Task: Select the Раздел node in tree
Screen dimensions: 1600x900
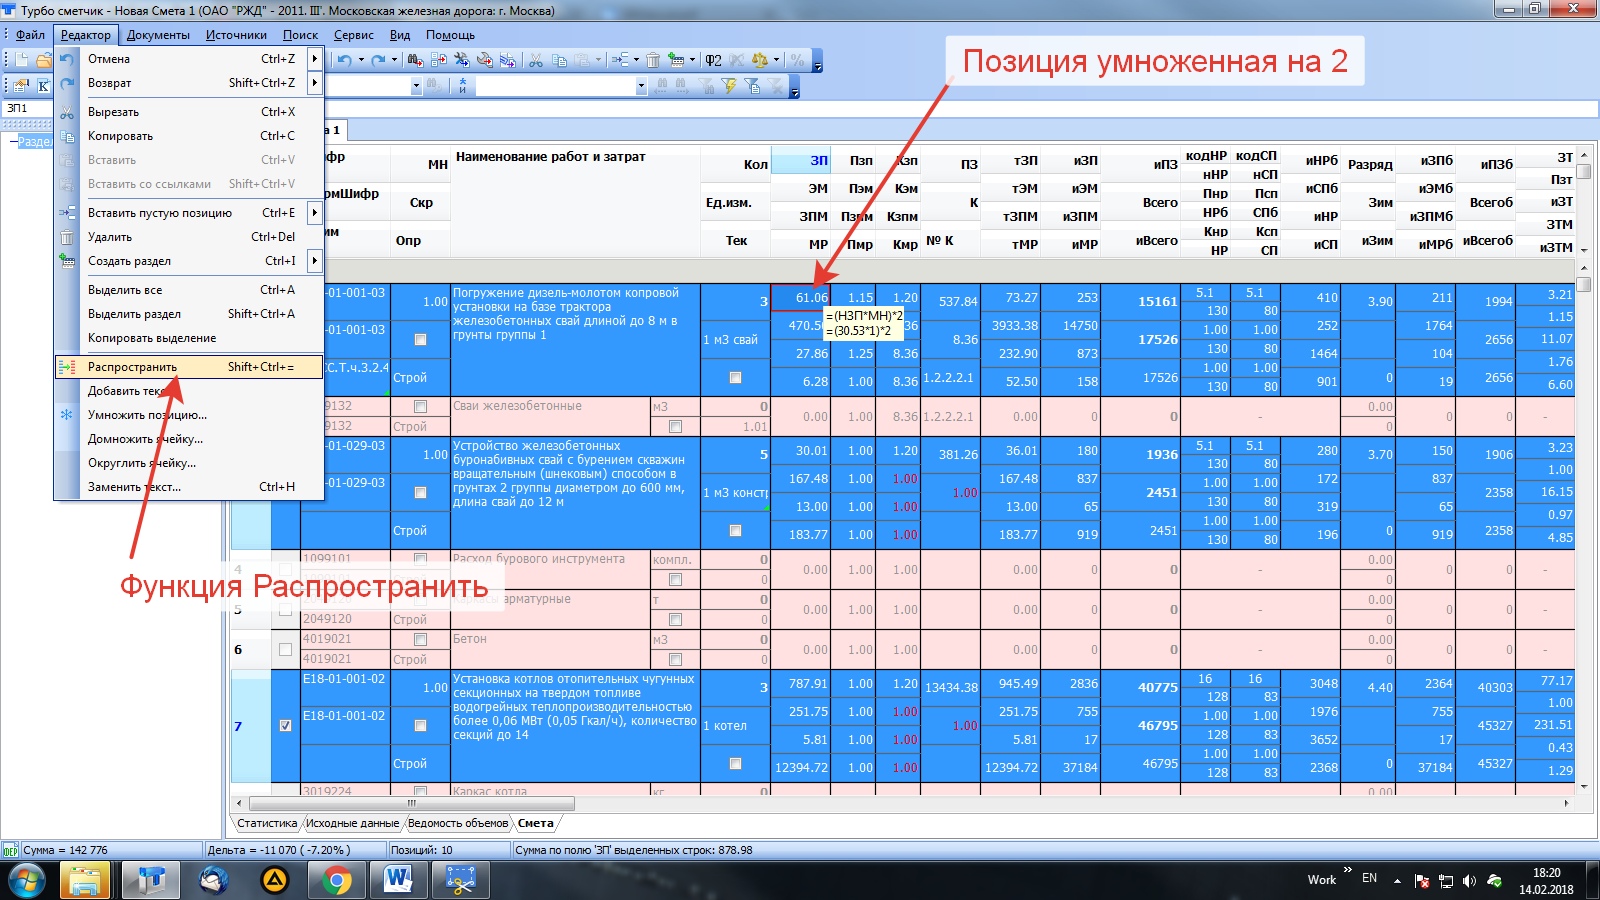Action: pyautogui.click(x=35, y=141)
